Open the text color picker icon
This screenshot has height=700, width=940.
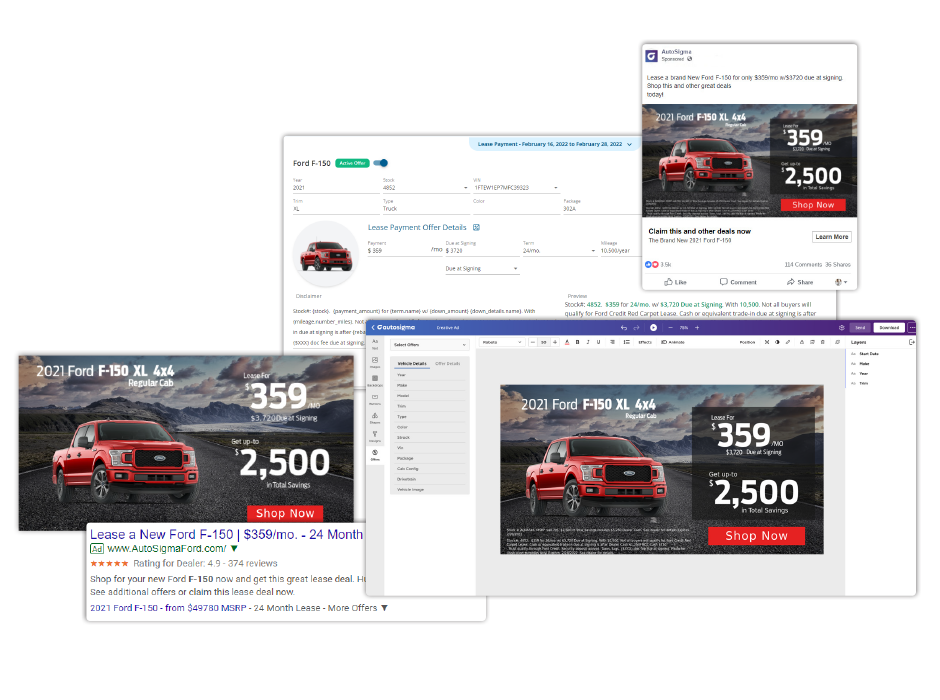[567, 342]
